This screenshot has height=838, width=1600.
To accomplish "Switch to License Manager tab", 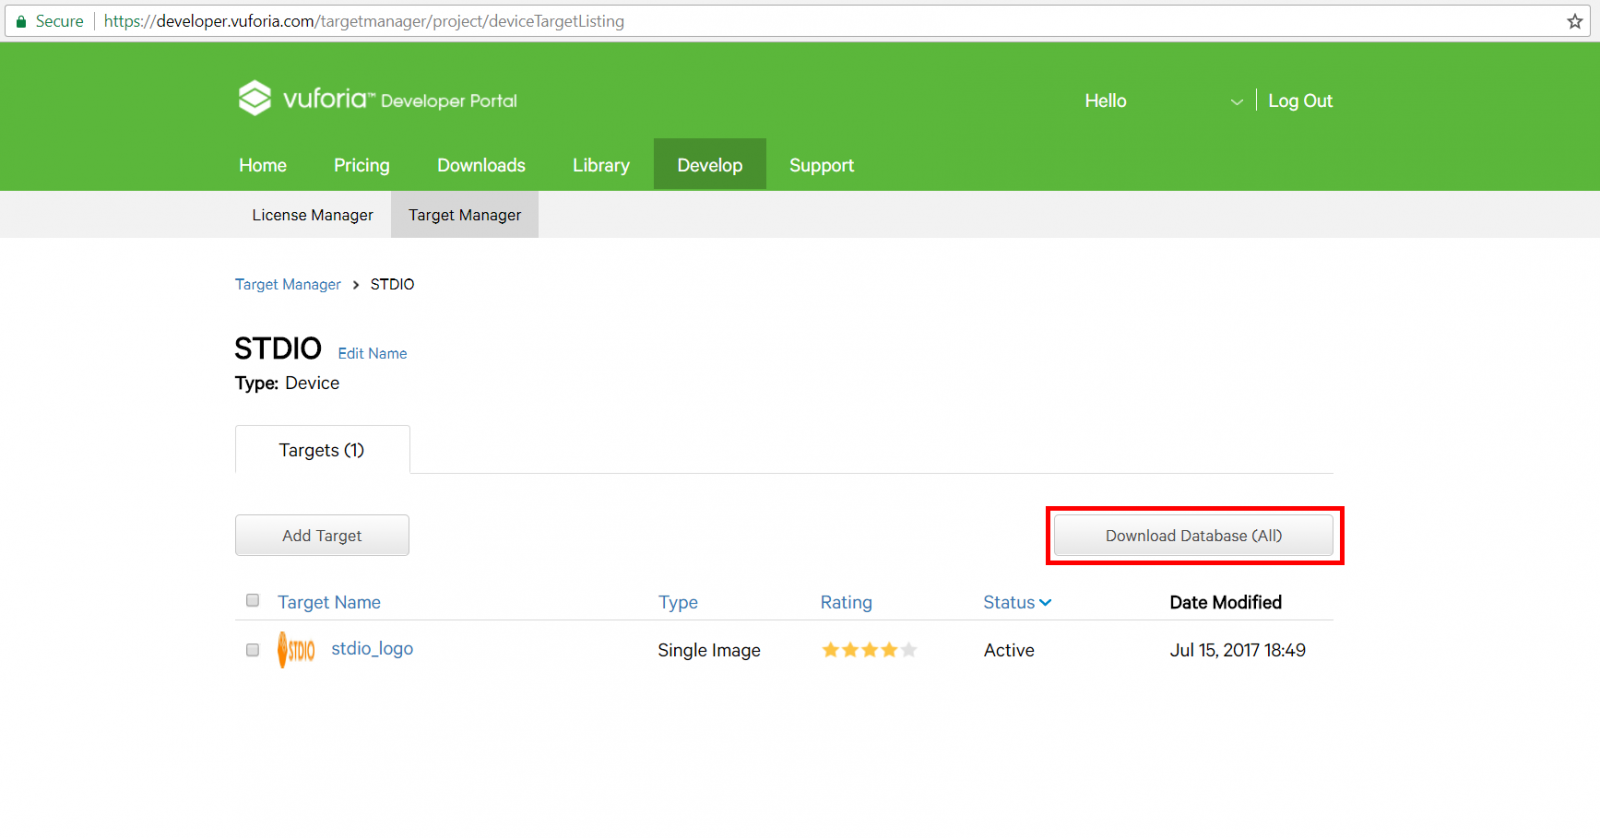I will [313, 215].
